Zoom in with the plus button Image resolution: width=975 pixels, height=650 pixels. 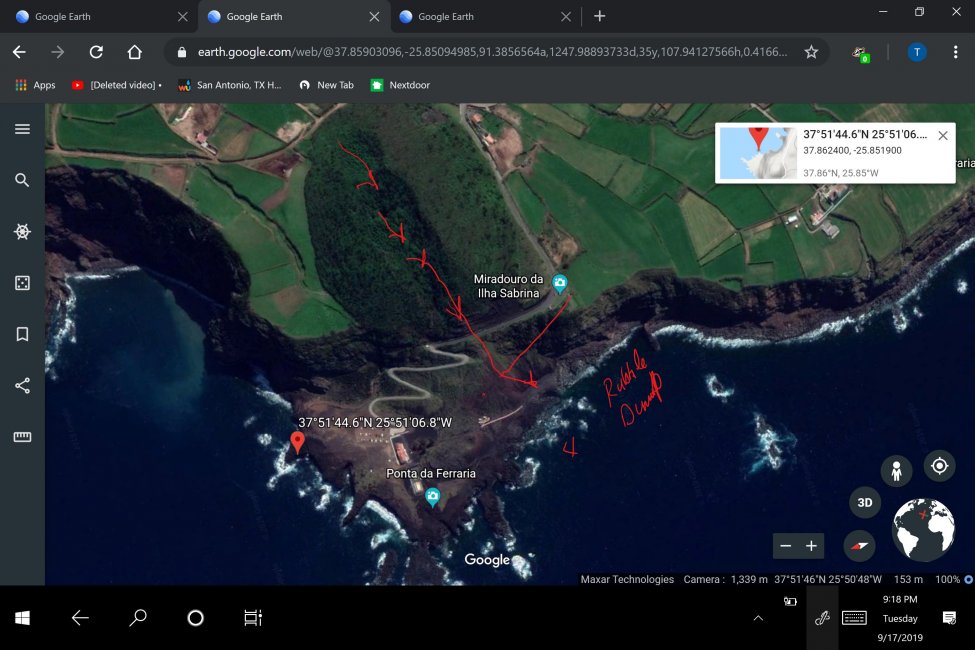(811, 546)
